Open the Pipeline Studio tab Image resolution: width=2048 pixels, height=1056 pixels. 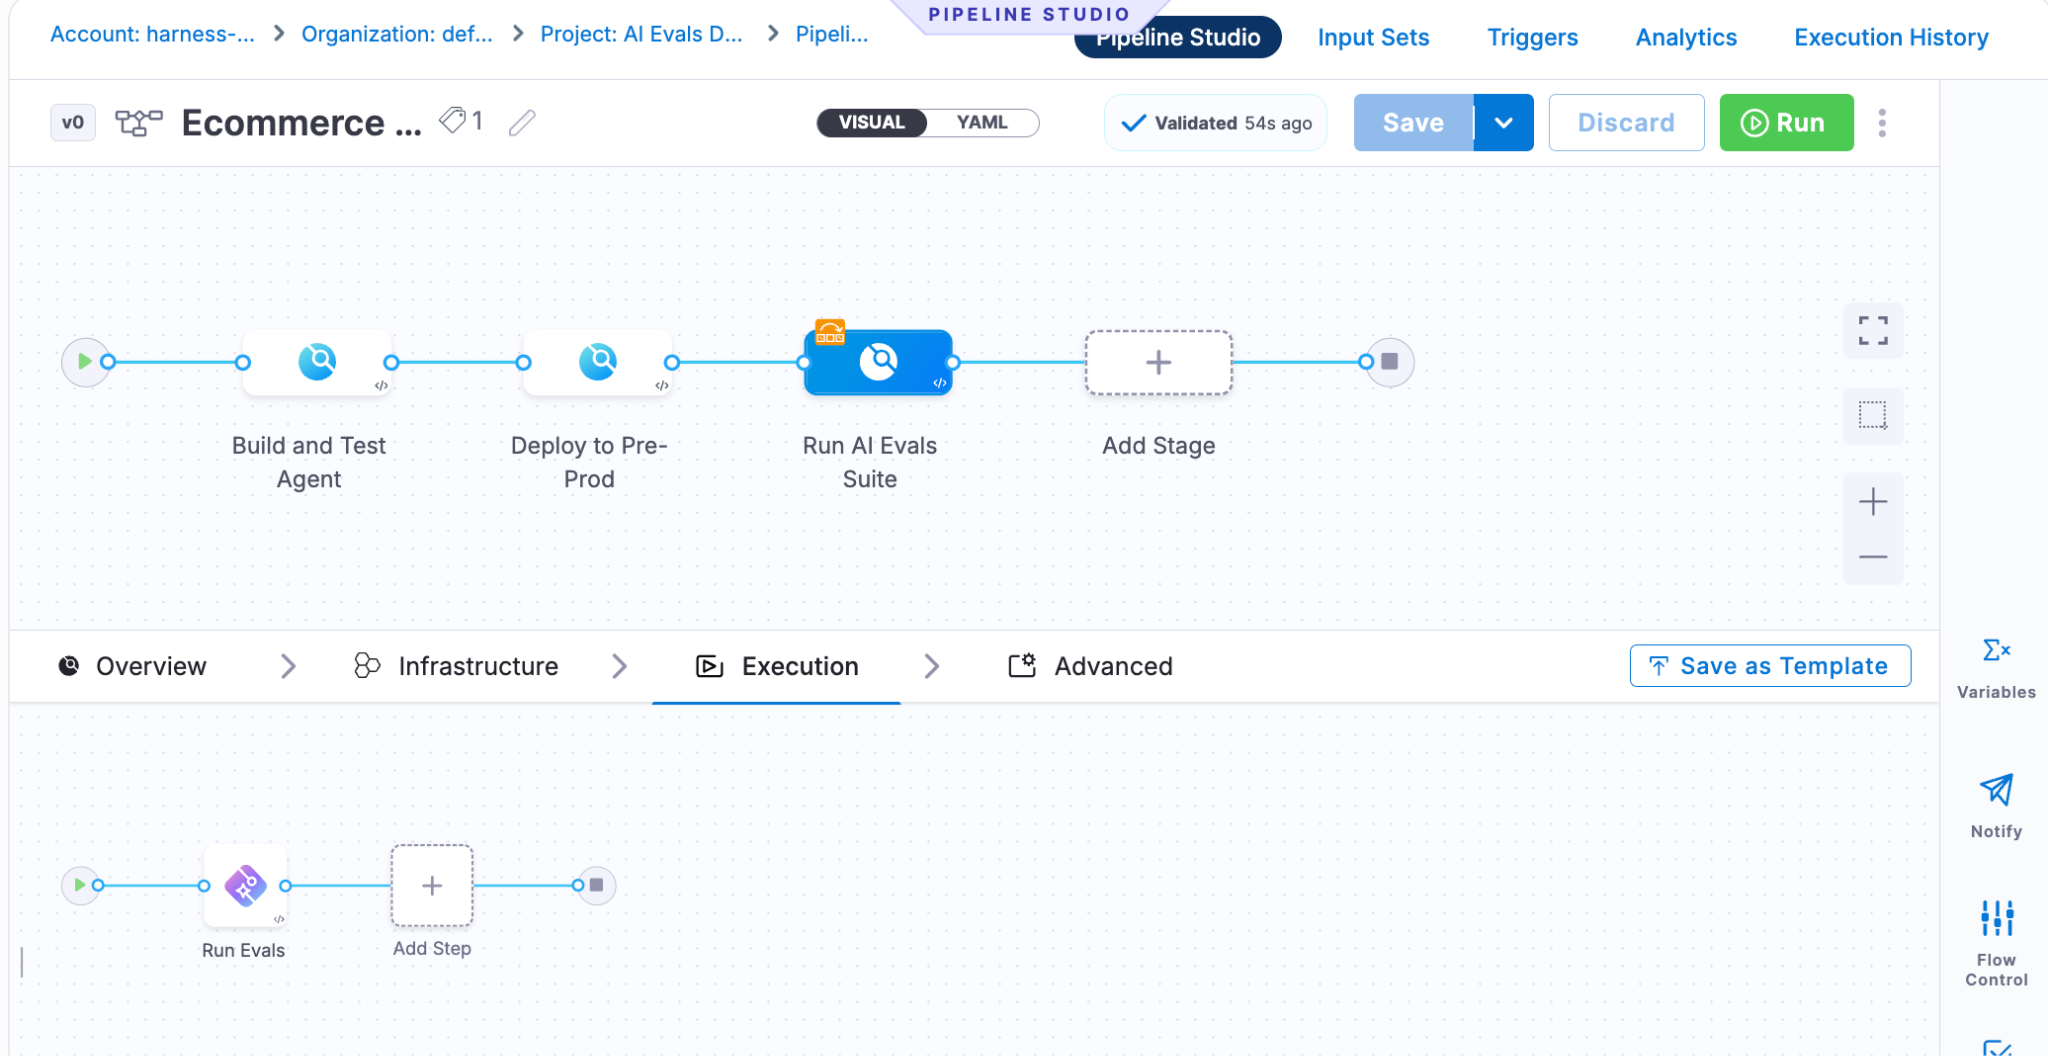pos(1178,37)
